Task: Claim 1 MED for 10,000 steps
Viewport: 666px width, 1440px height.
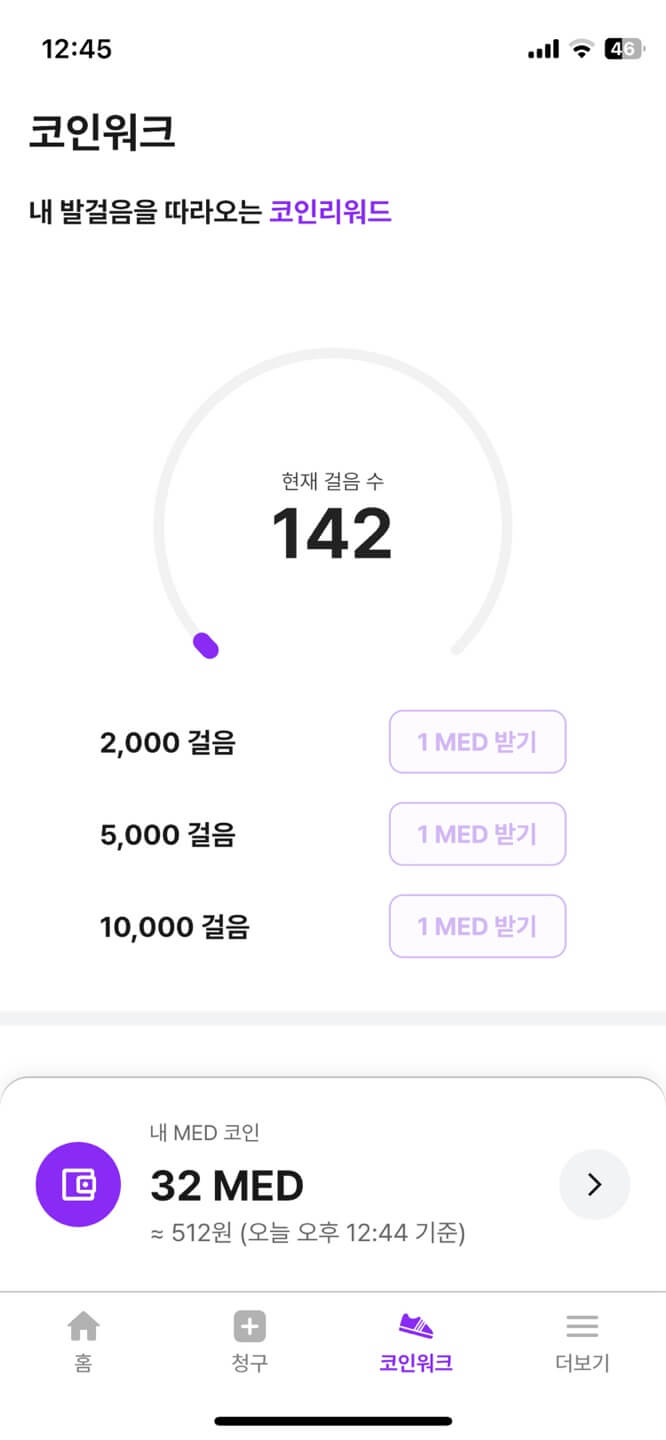Action: [477, 926]
